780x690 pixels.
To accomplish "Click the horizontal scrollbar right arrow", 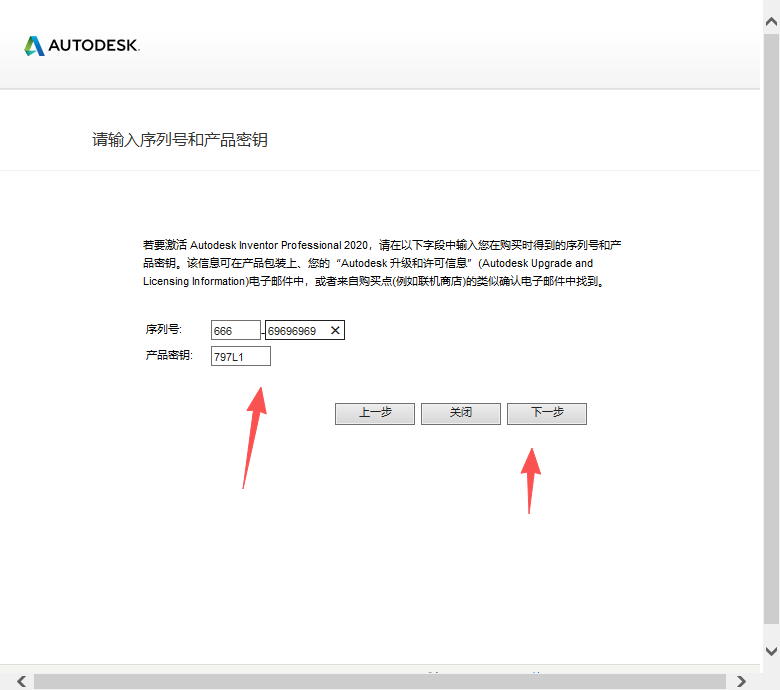I will (x=741, y=681).
